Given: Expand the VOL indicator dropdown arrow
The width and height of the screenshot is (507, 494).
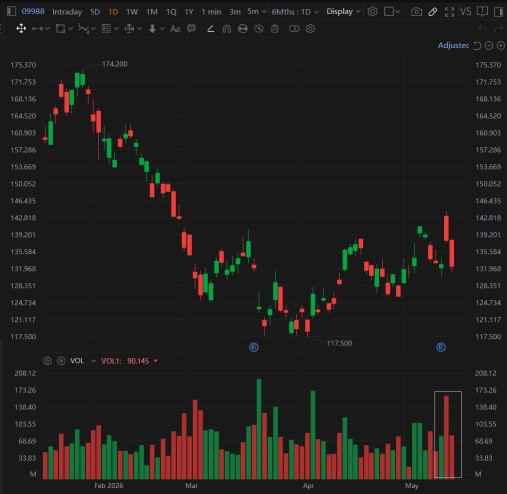Looking at the screenshot, I should [93, 361].
